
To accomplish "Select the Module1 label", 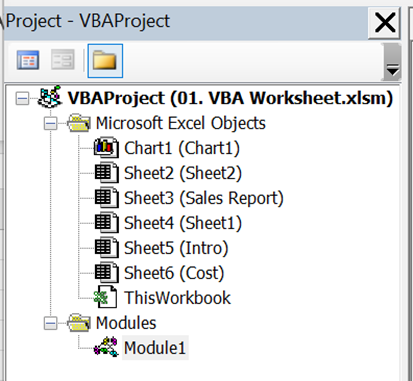I will coord(155,348).
